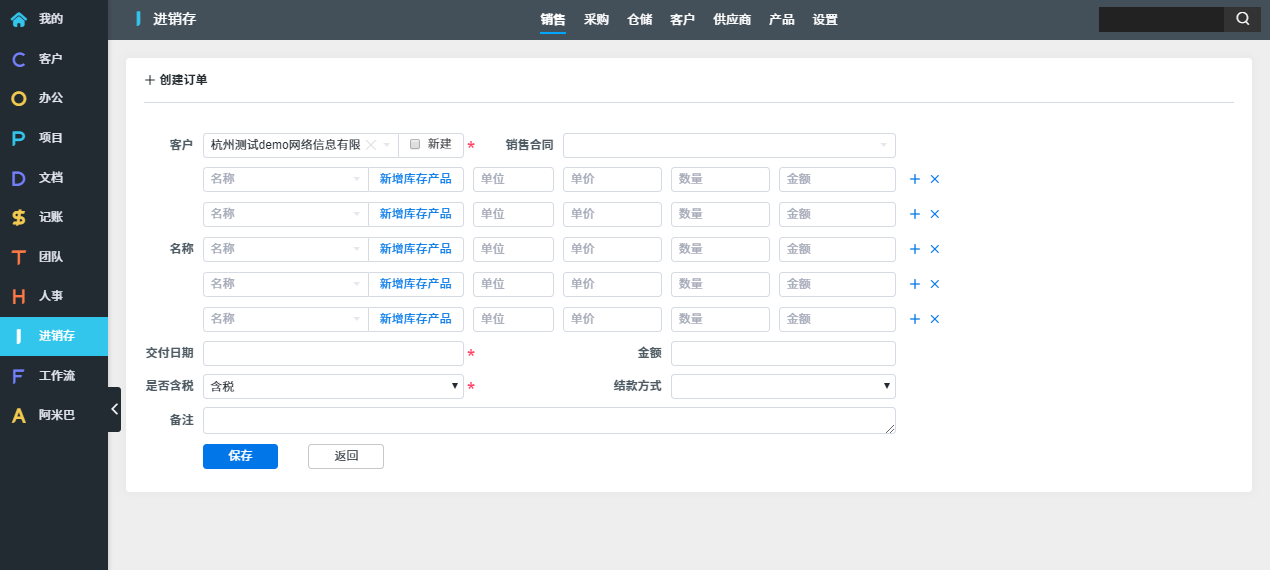
Task: Open the 阿米巴 icon in sidebar
Action: [x=18, y=415]
